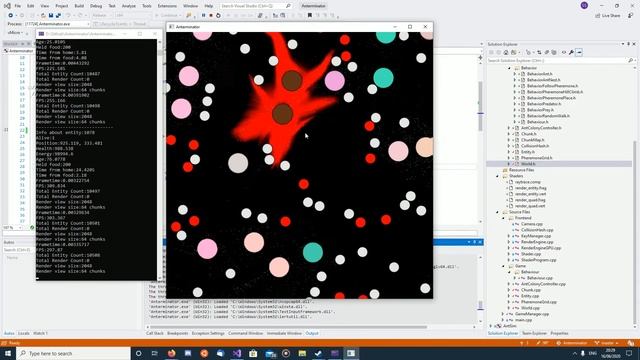Click the microphone icon in system tray
640x360 pixels.
coord(583,353)
